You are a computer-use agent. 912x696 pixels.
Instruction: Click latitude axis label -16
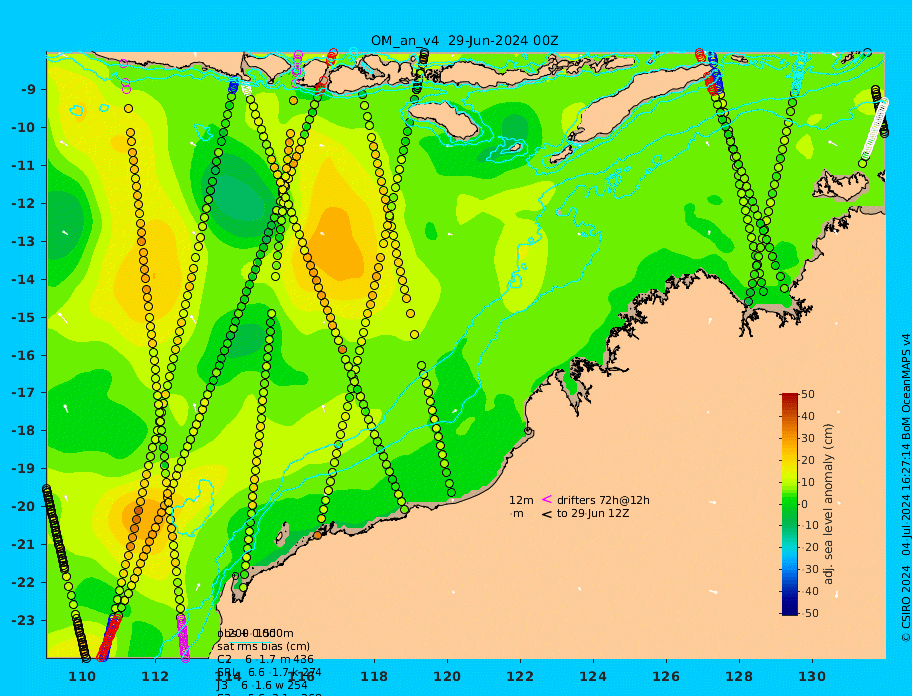(x=23, y=355)
